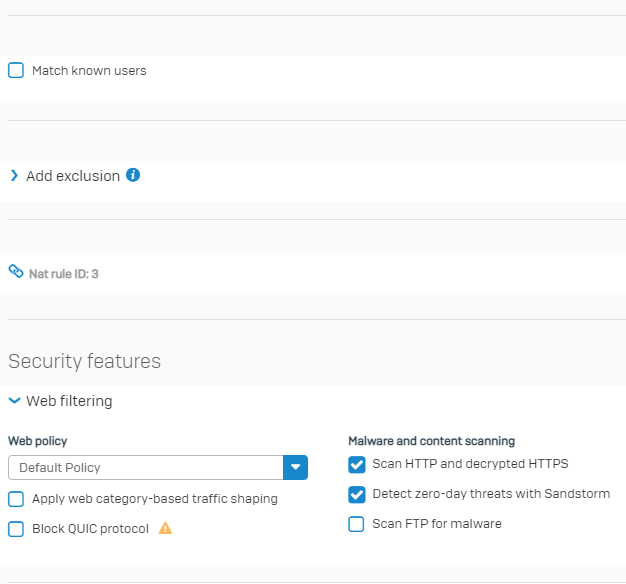Click the Add exclusion chevron arrow
This screenshot has width=626, height=584.
14,175
